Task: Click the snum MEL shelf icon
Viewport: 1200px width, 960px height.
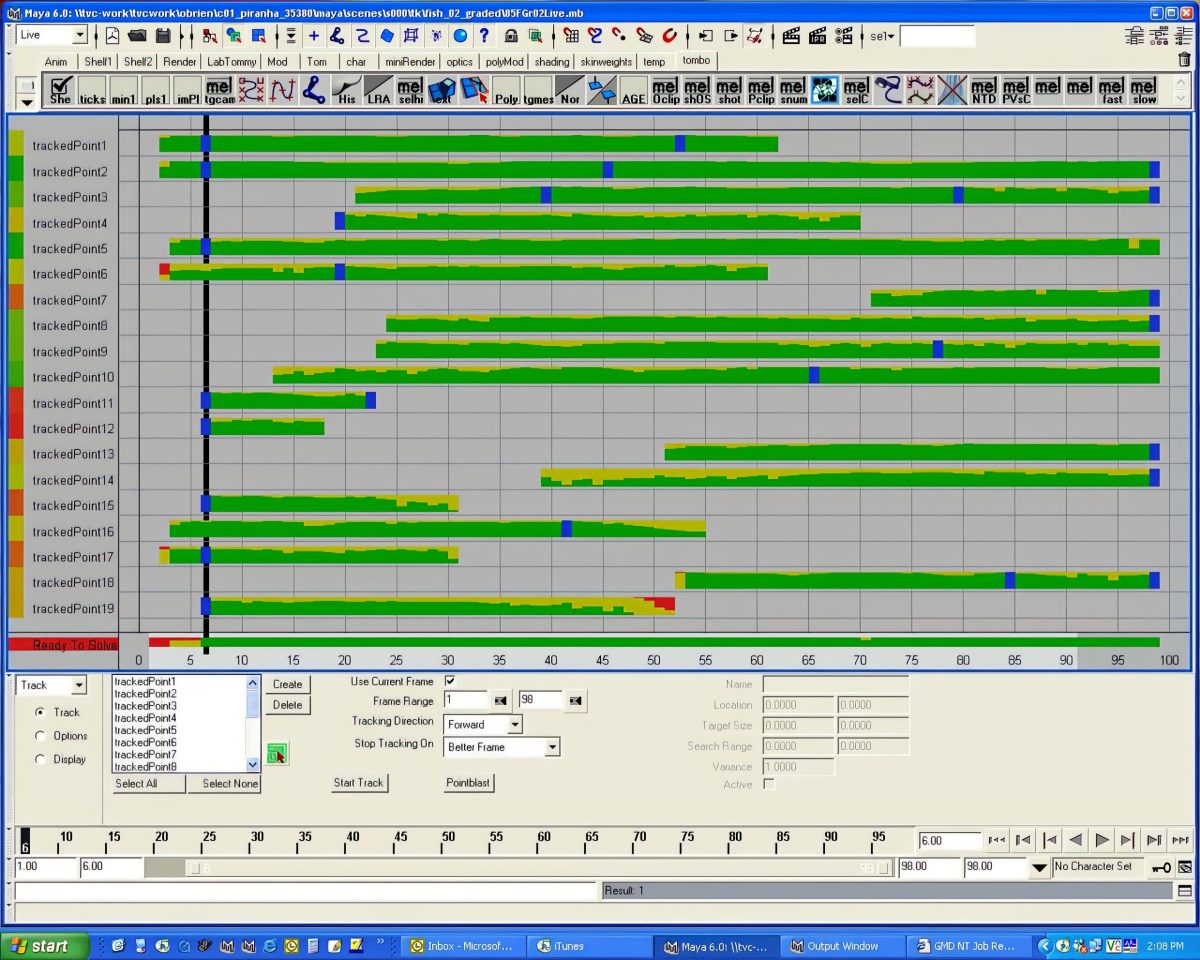Action: [x=792, y=93]
